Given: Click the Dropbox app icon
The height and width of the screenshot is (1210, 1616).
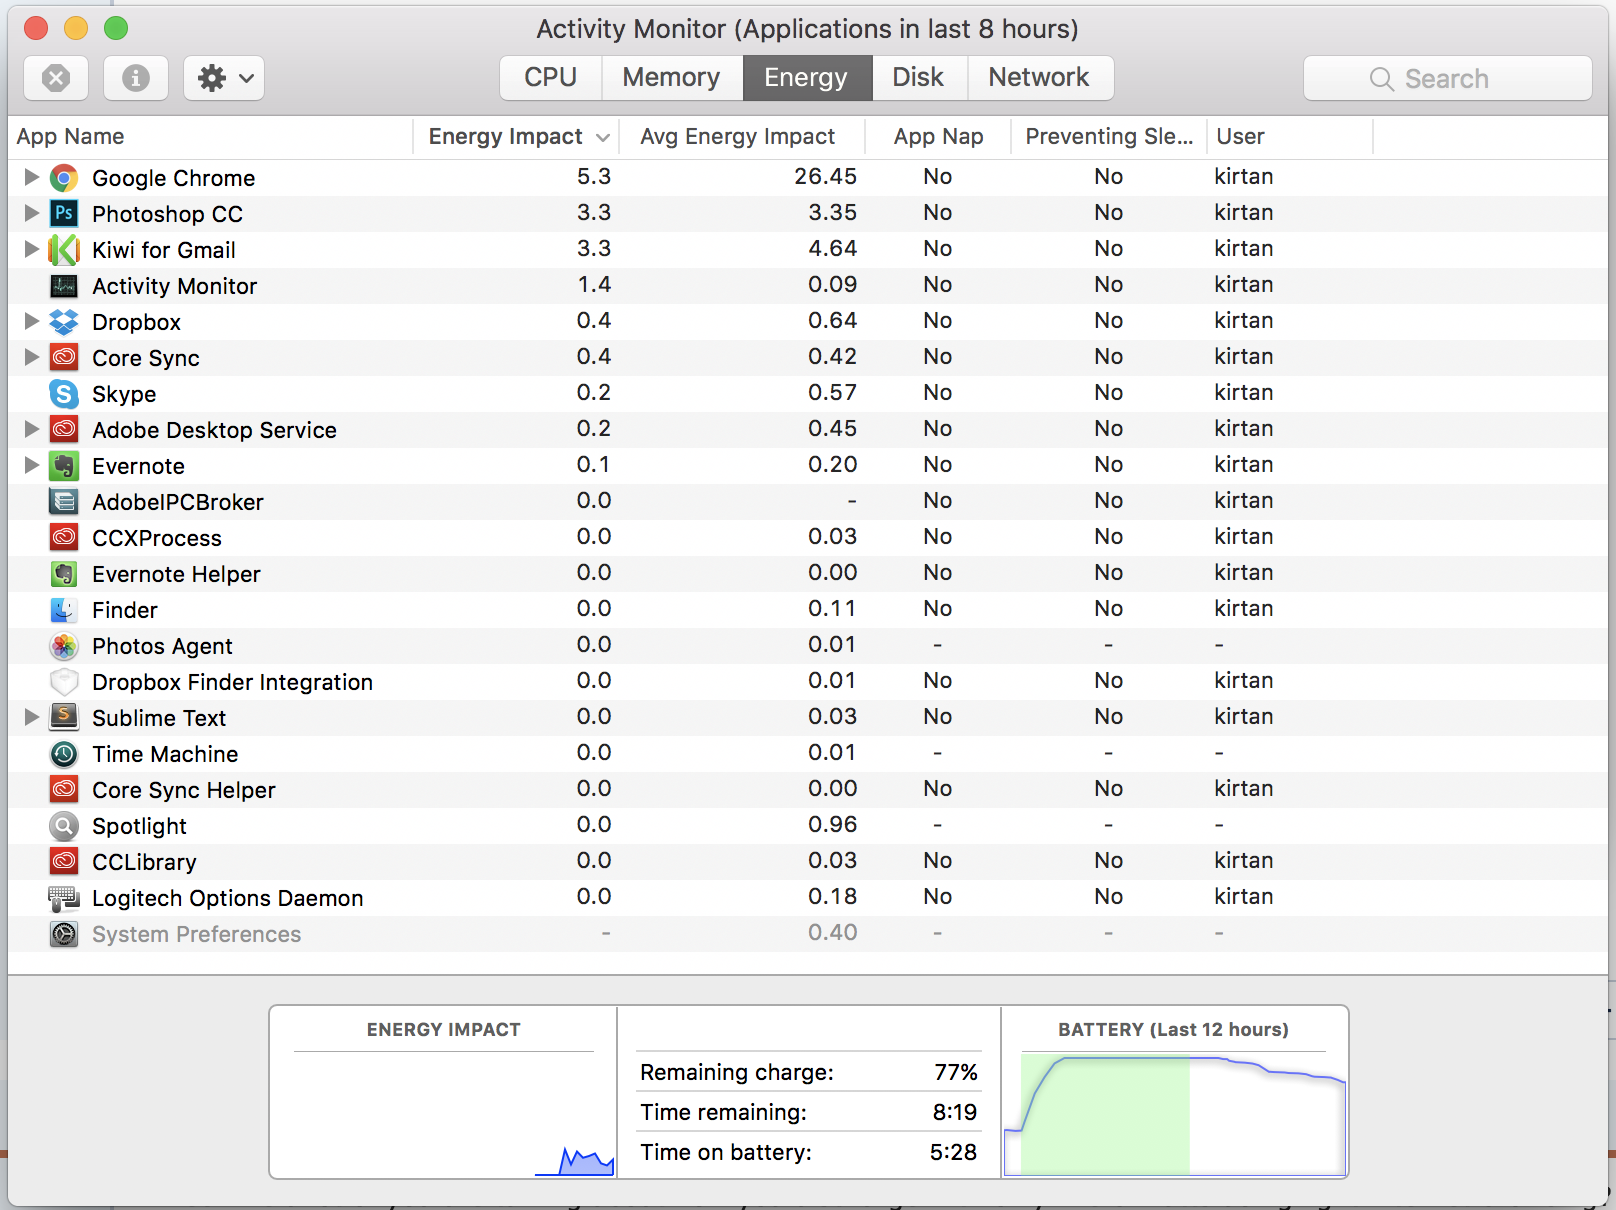Looking at the screenshot, I should 64,322.
